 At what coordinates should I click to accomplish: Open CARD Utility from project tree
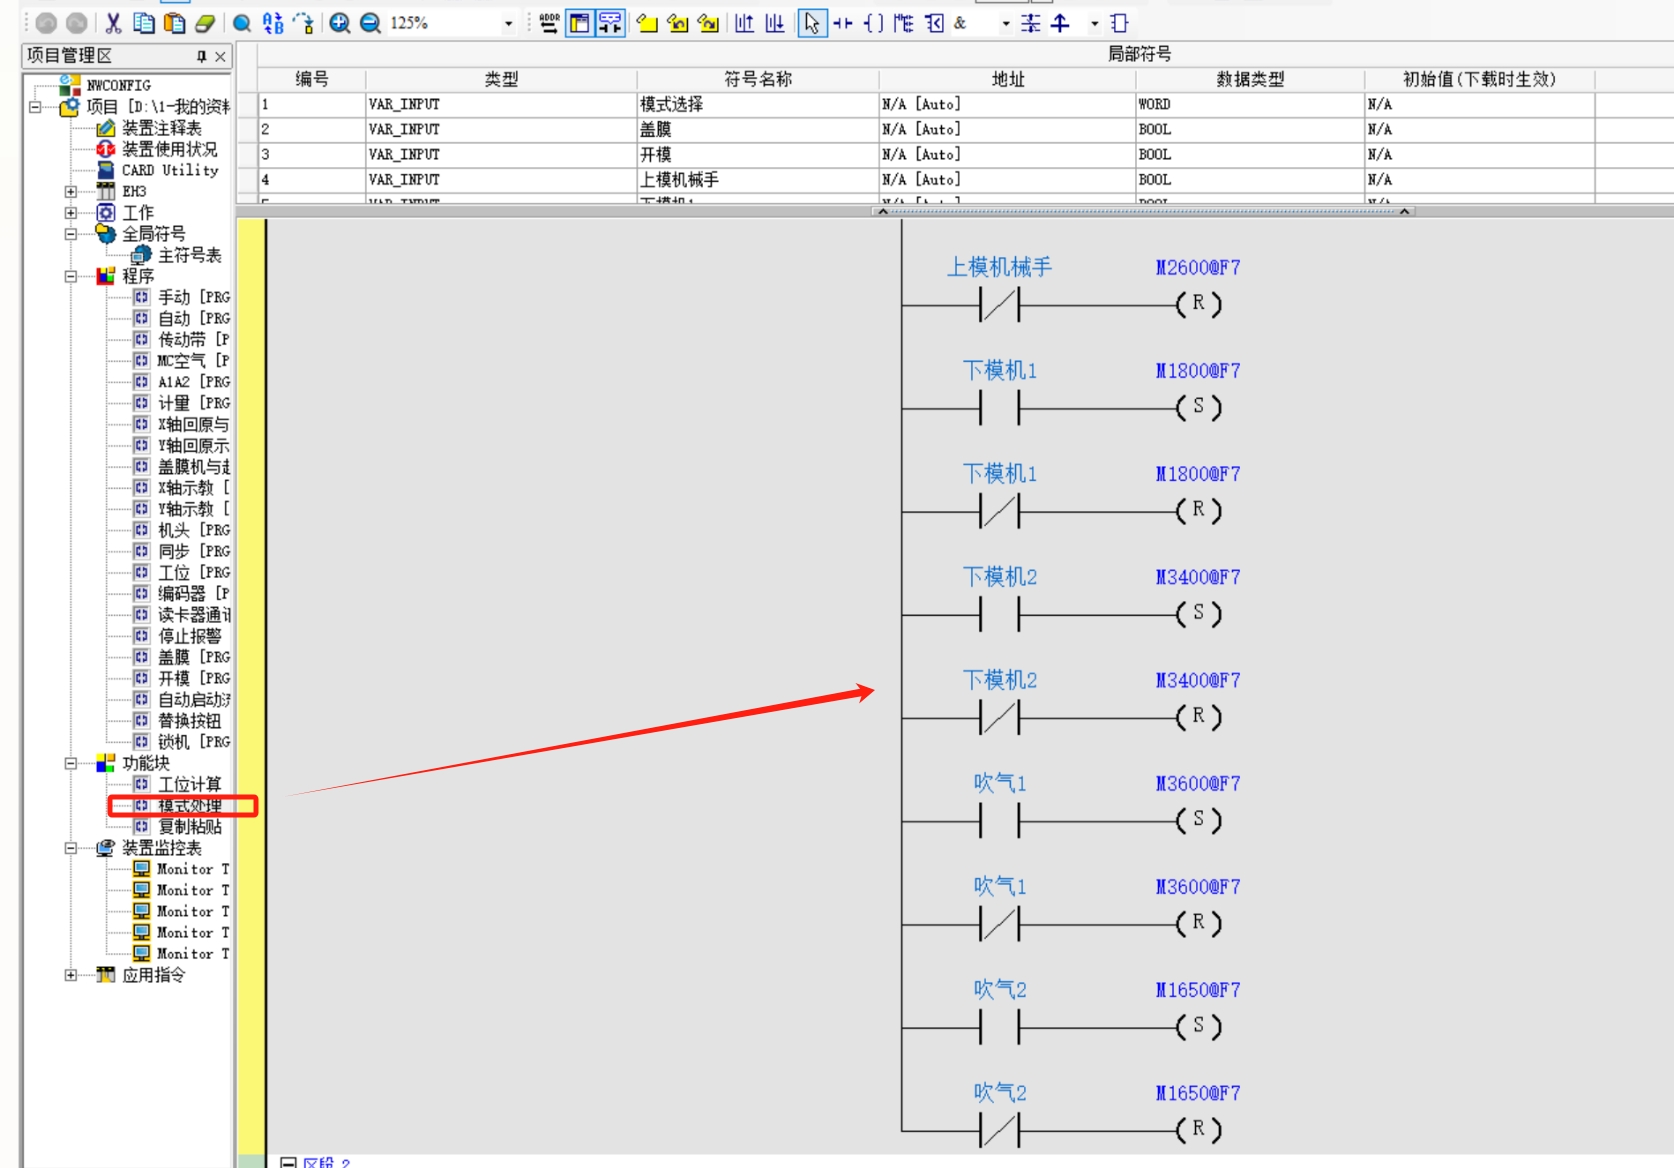pyautogui.click(x=169, y=170)
